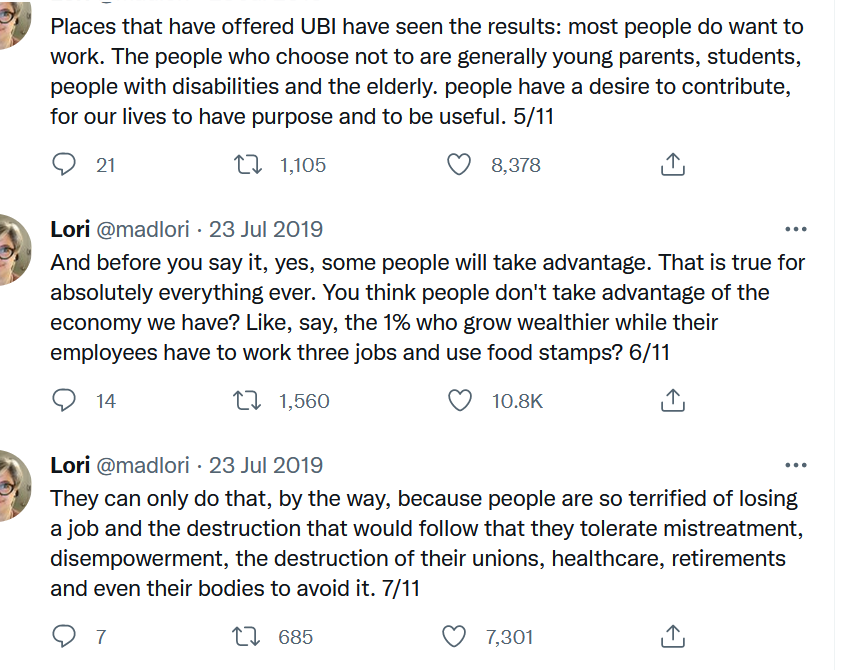The width and height of the screenshot is (843, 670).
Task: Like the tweet with 10.8K likes
Action: 460,401
